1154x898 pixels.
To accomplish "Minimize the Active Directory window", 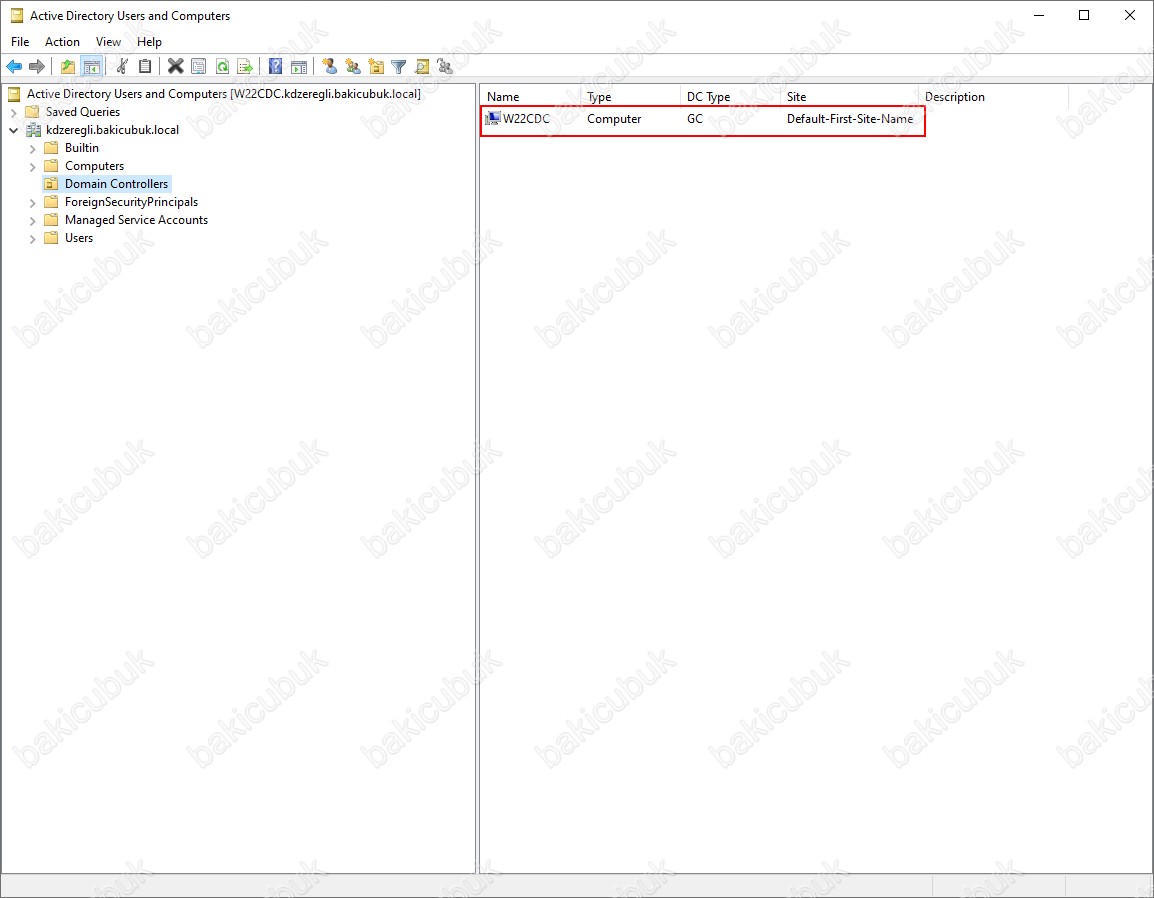I will (x=1039, y=15).
